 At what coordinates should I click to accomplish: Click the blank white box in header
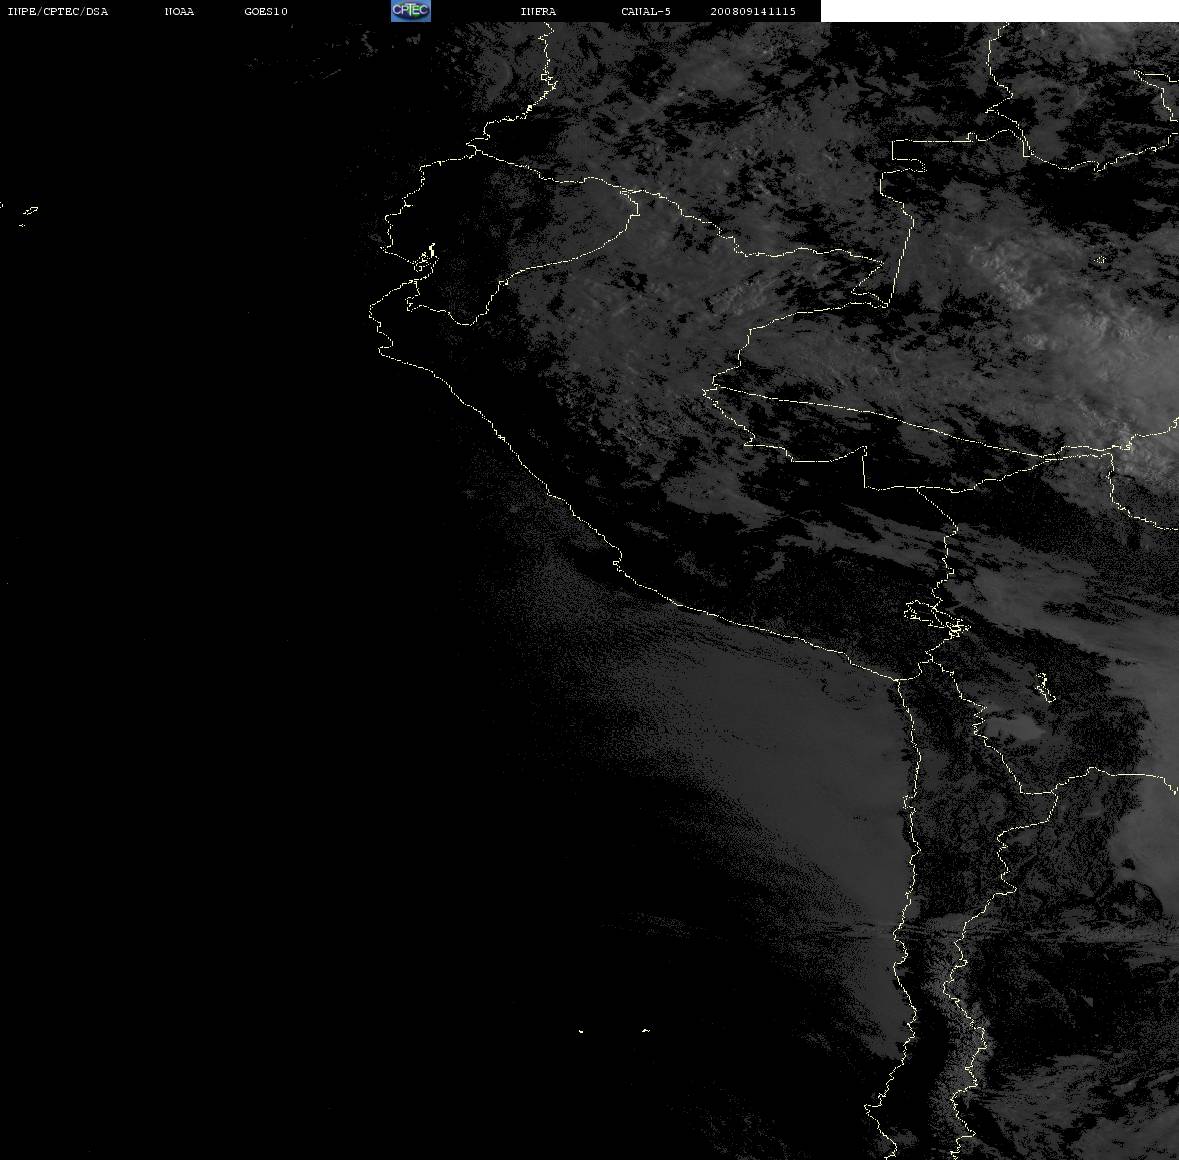999,11
